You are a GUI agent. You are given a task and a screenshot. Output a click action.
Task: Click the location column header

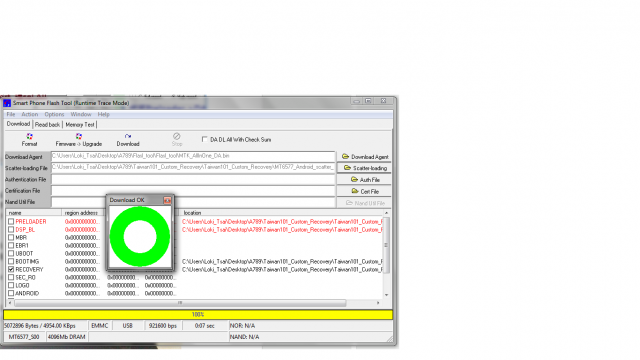[x=281, y=213]
